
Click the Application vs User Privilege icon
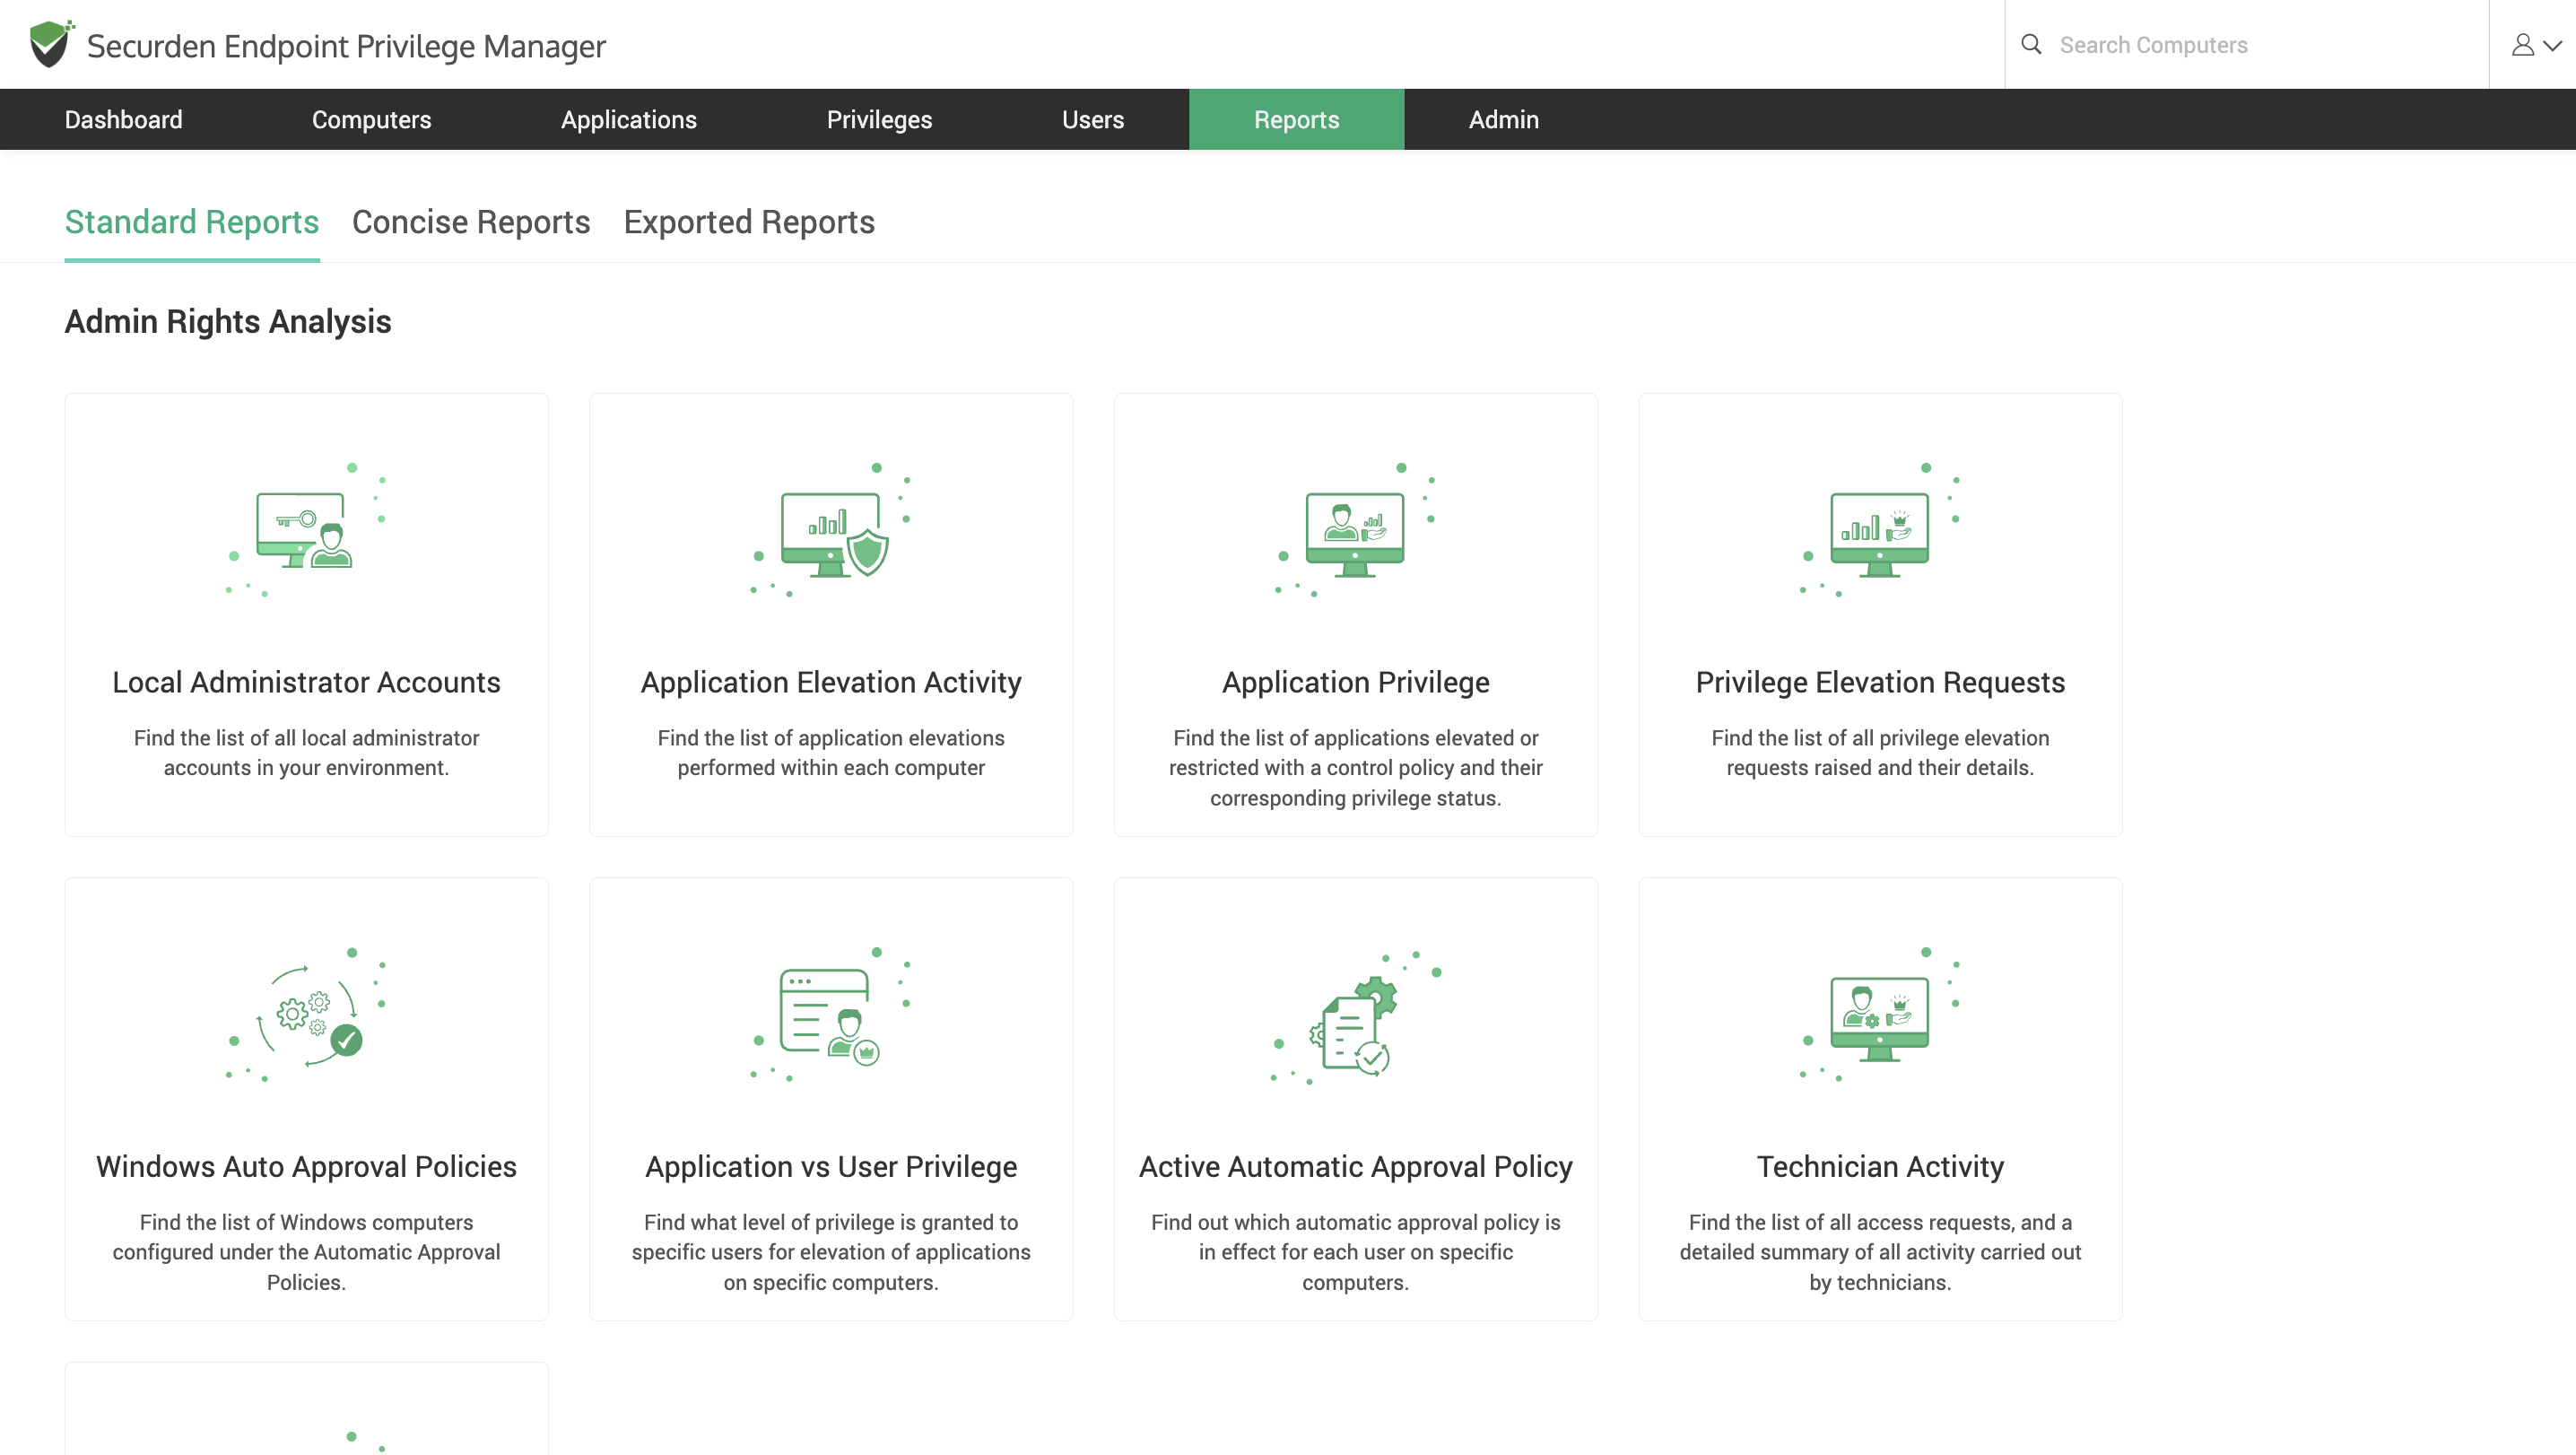pyautogui.click(x=831, y=1014)
